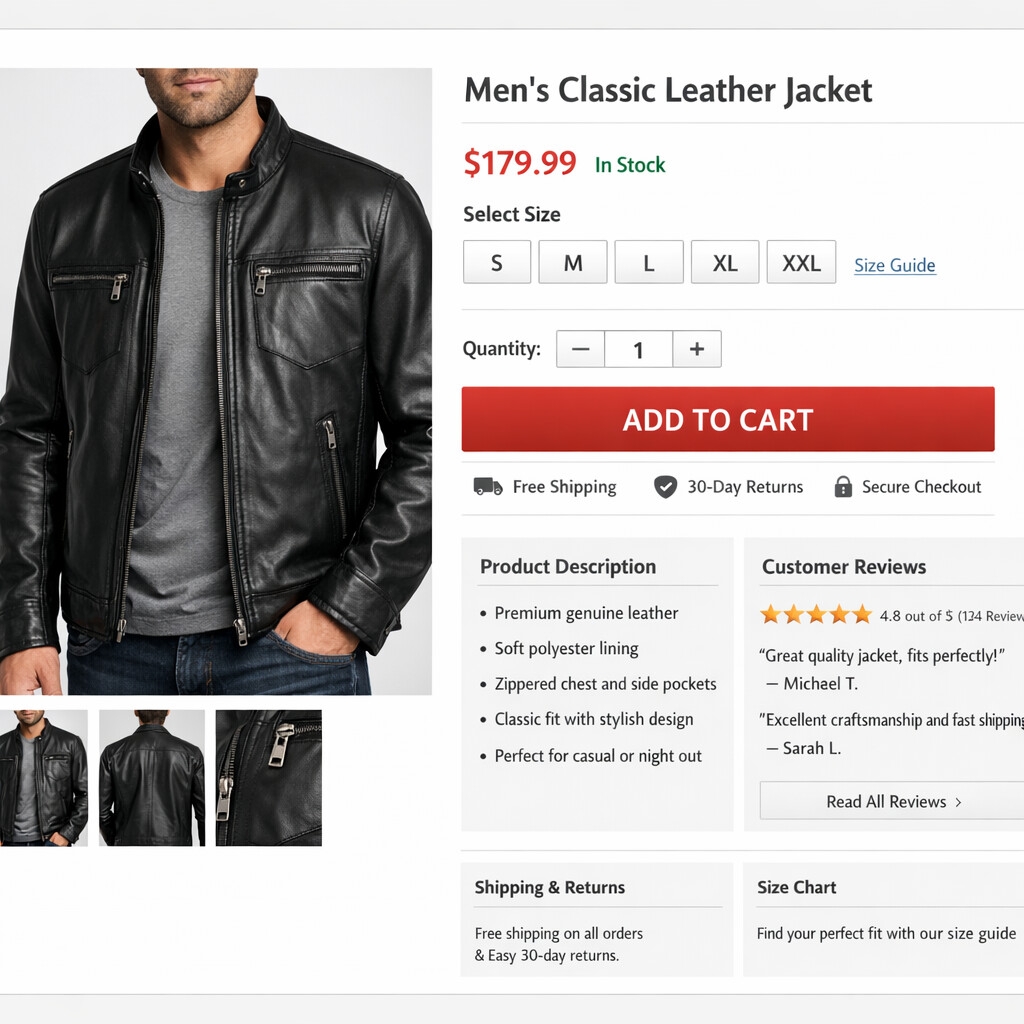Choose the XXL size option
The image size is (1024, 1024).
801,263
